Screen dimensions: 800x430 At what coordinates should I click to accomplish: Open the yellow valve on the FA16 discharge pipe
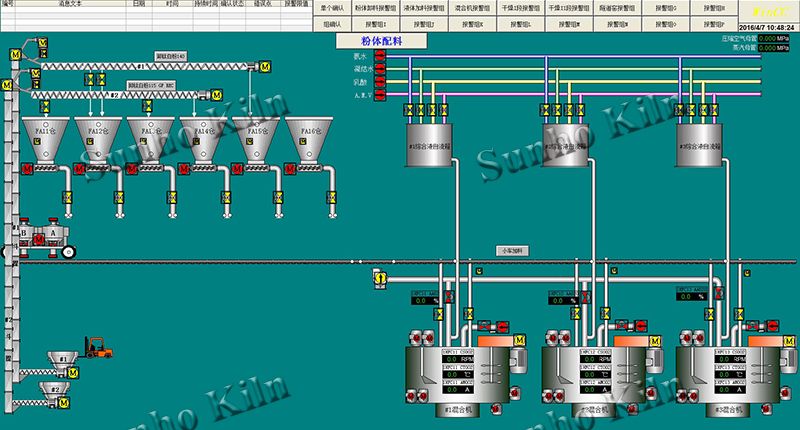click(332, 197)
